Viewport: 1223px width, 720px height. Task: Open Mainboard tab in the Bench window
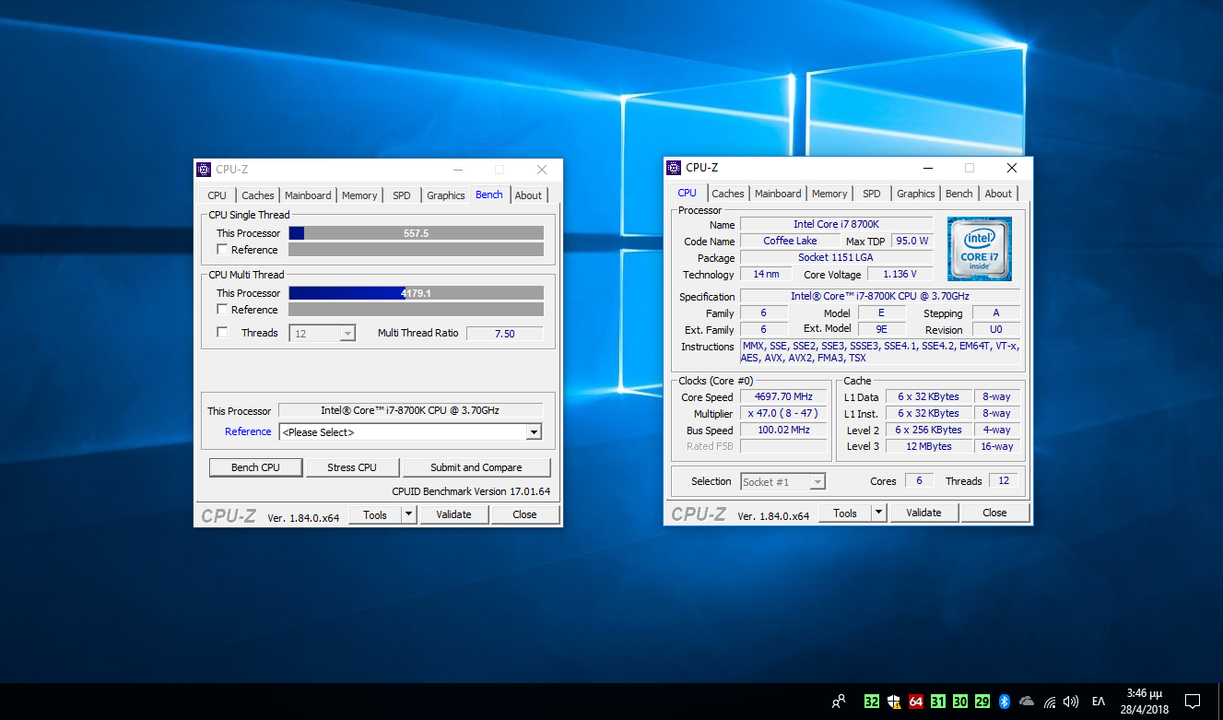click(x=308, y=196)
